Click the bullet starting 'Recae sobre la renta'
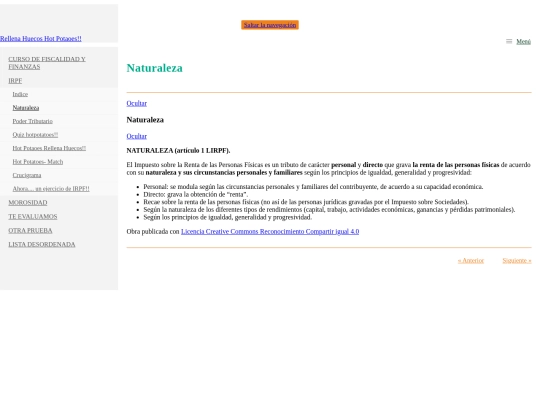540x405 pixels. pos(306,202)
